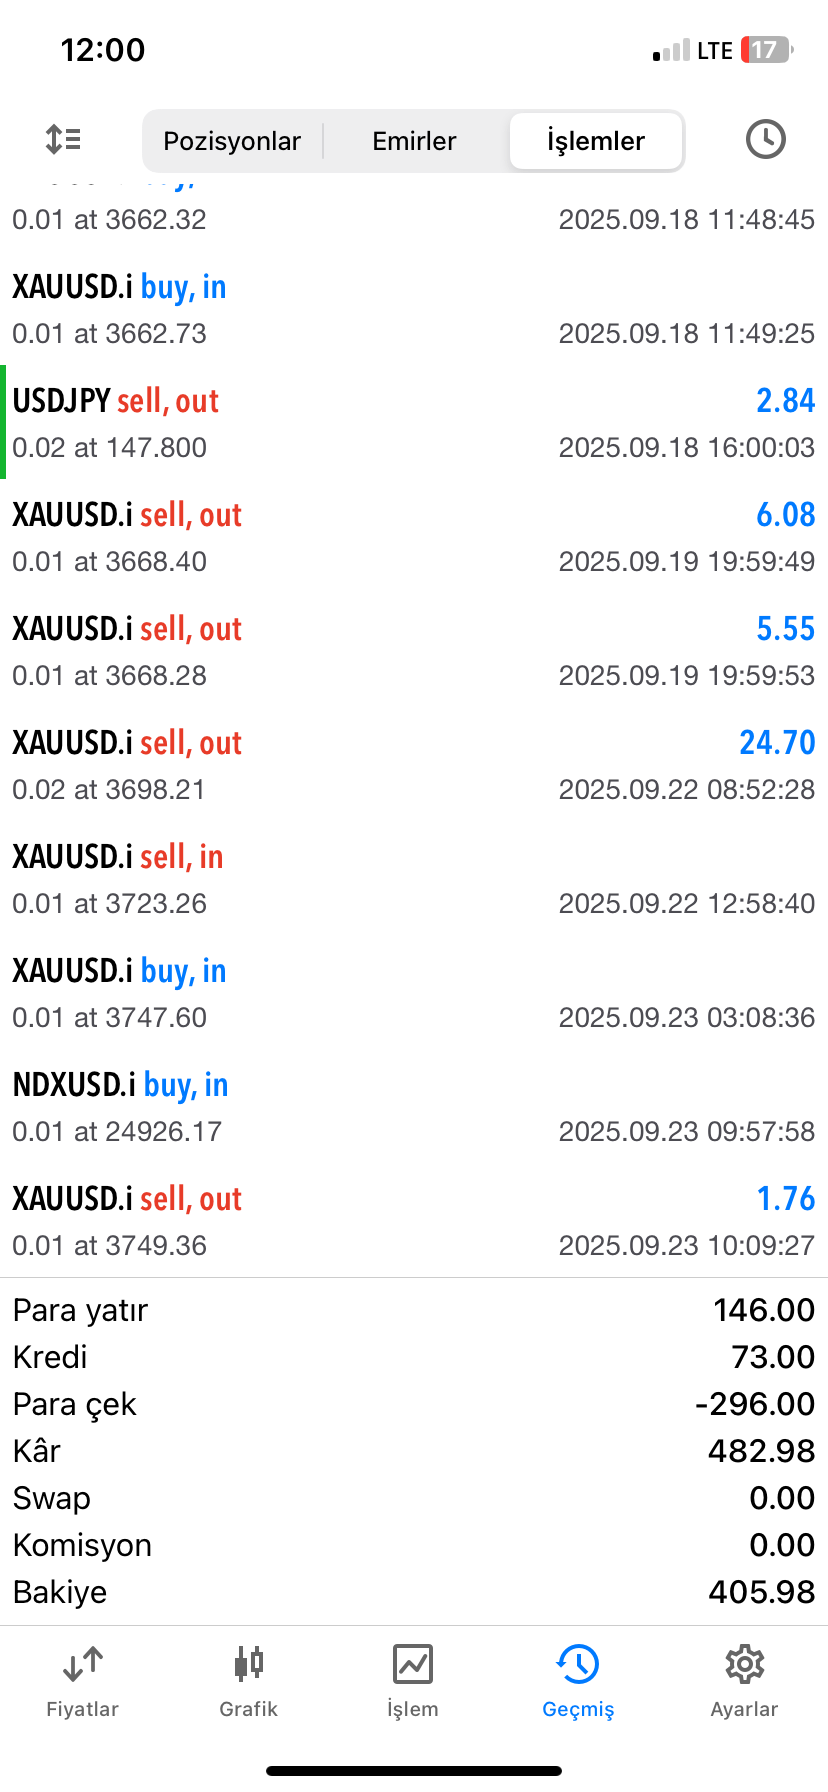
Task: Open Ayarlar settings gear
Action: click(x=744, y=1682)
